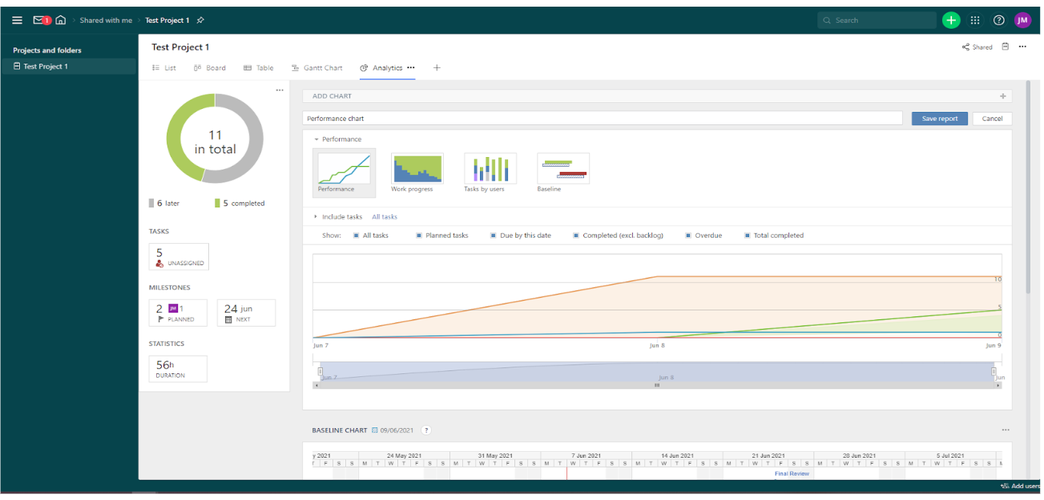Click the green plus create button
The image size is (1044, 500).
[x=951, y=20]
